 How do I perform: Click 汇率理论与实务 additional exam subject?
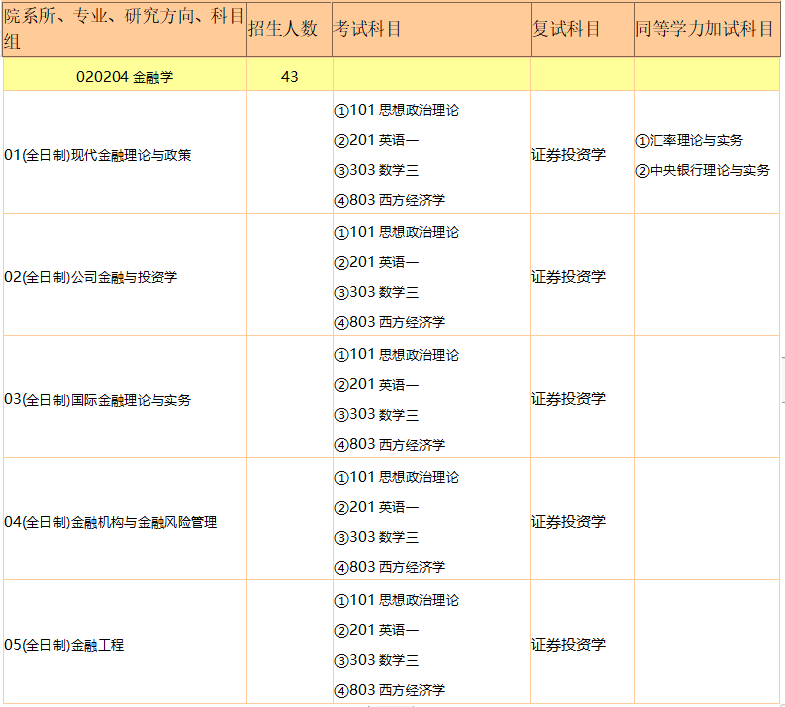tap(689, 141)
